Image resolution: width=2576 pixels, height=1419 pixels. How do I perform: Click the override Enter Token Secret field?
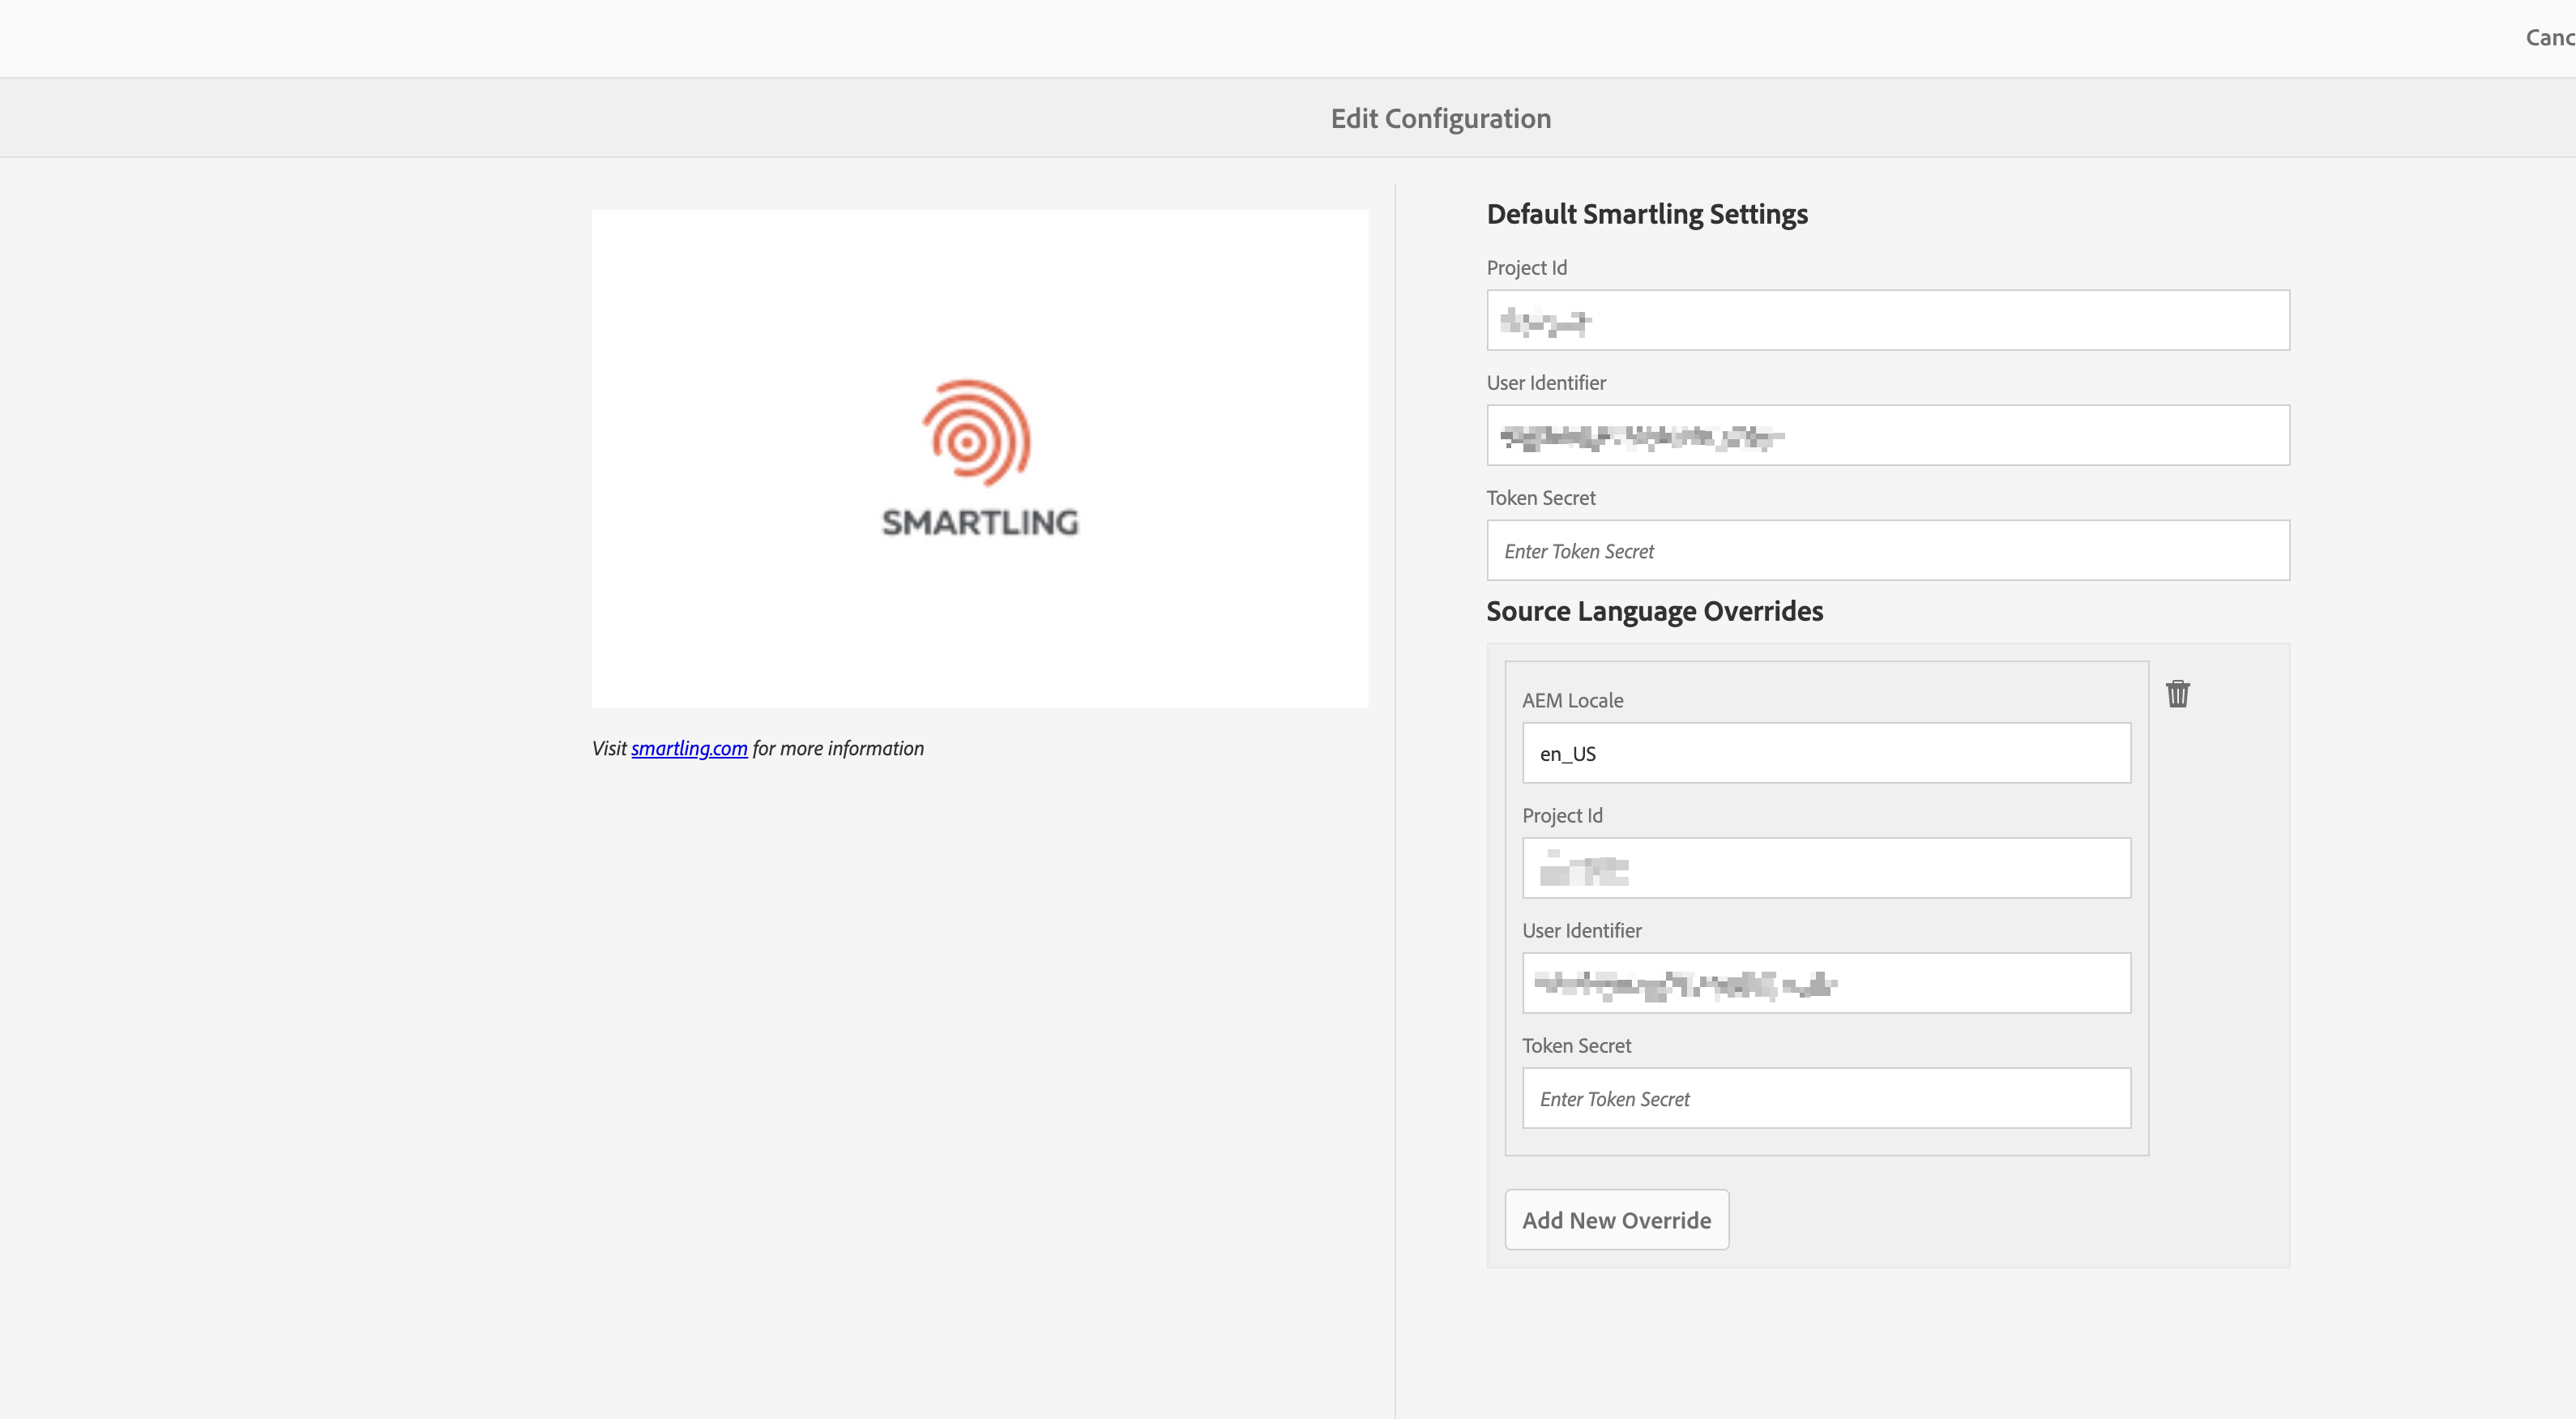1825,1099
